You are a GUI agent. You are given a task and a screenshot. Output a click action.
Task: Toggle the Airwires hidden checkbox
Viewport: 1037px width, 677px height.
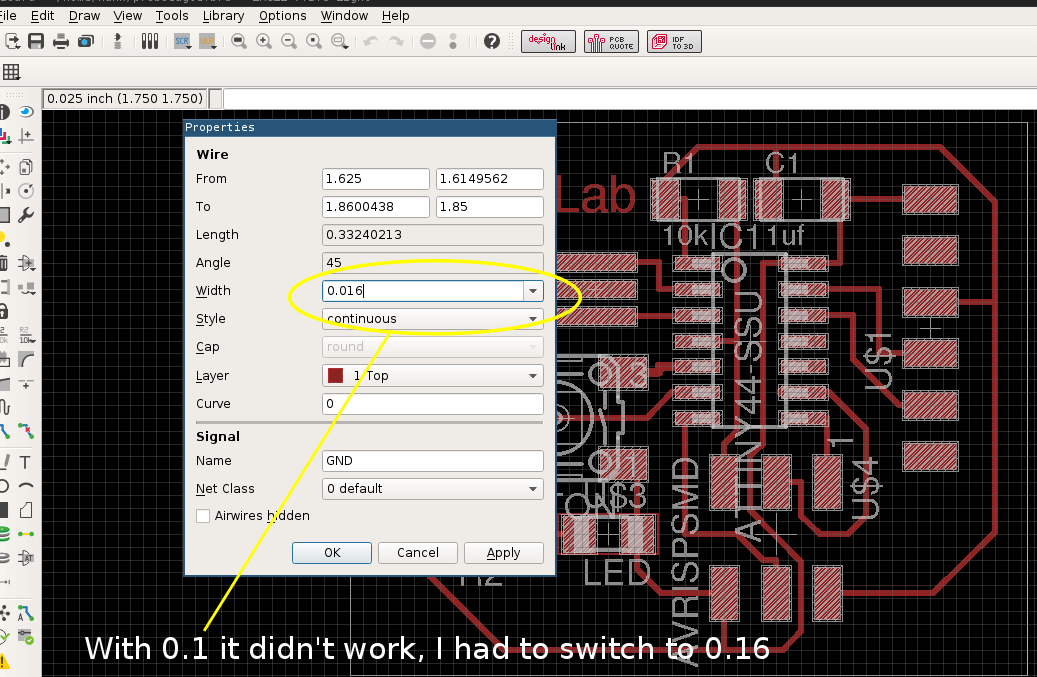(x=203, y=516)
